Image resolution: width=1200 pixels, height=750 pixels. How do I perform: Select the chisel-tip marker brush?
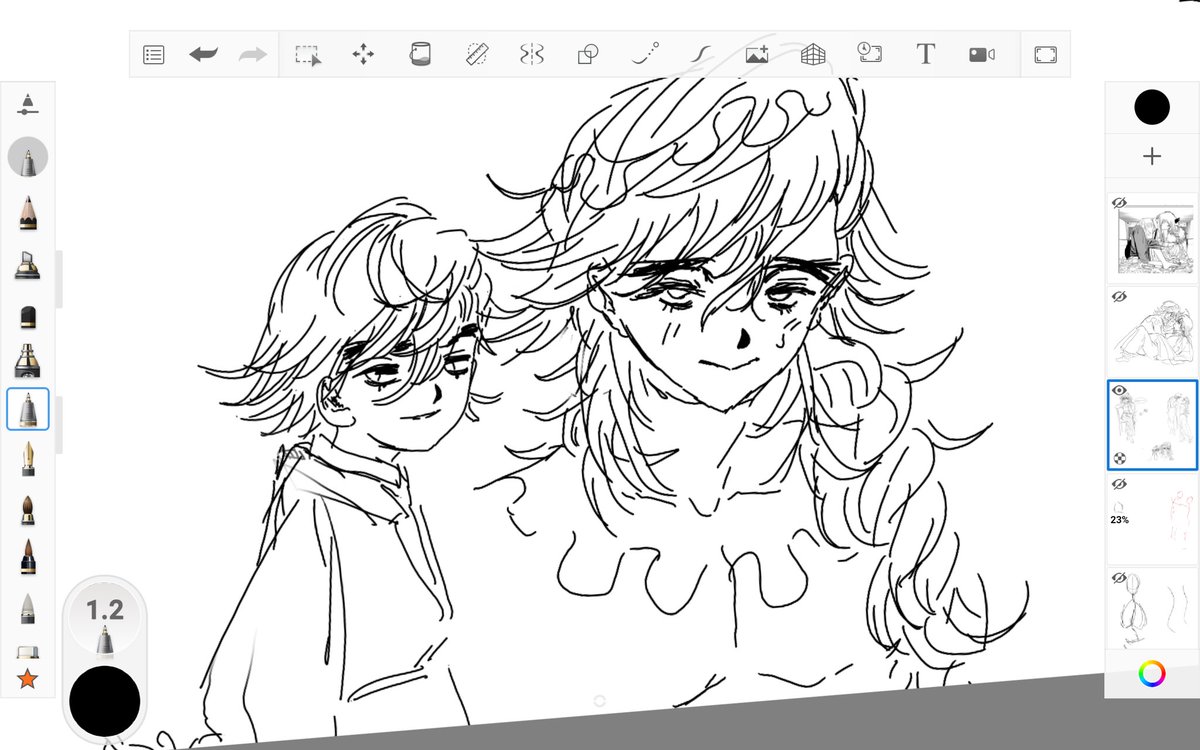(28, 265)
